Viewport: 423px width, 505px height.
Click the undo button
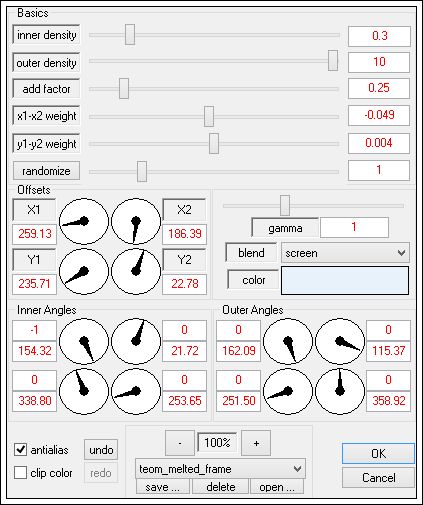pos(101,450)
